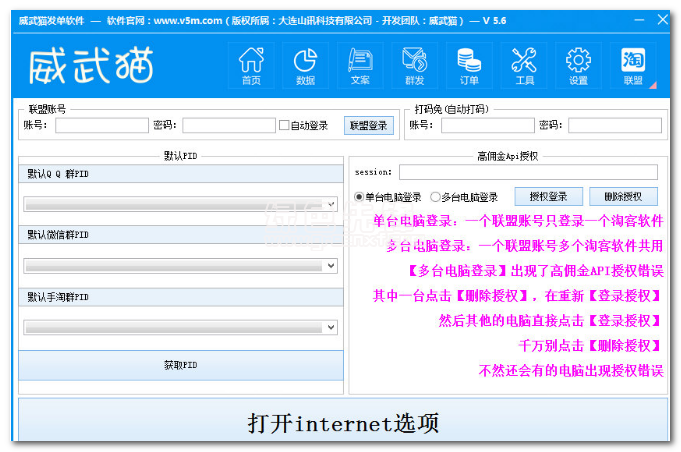Focus the 联盟账号 账号 input field

pos(102,125)
